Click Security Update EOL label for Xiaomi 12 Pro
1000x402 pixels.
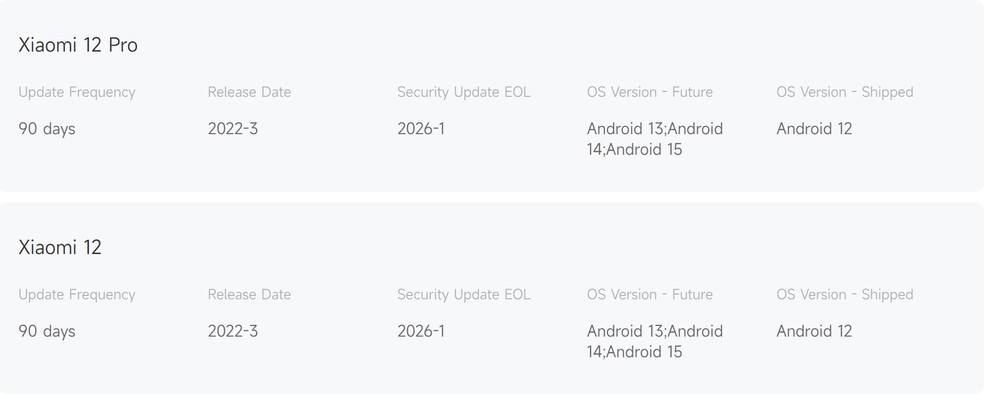(x=464, y=92)
